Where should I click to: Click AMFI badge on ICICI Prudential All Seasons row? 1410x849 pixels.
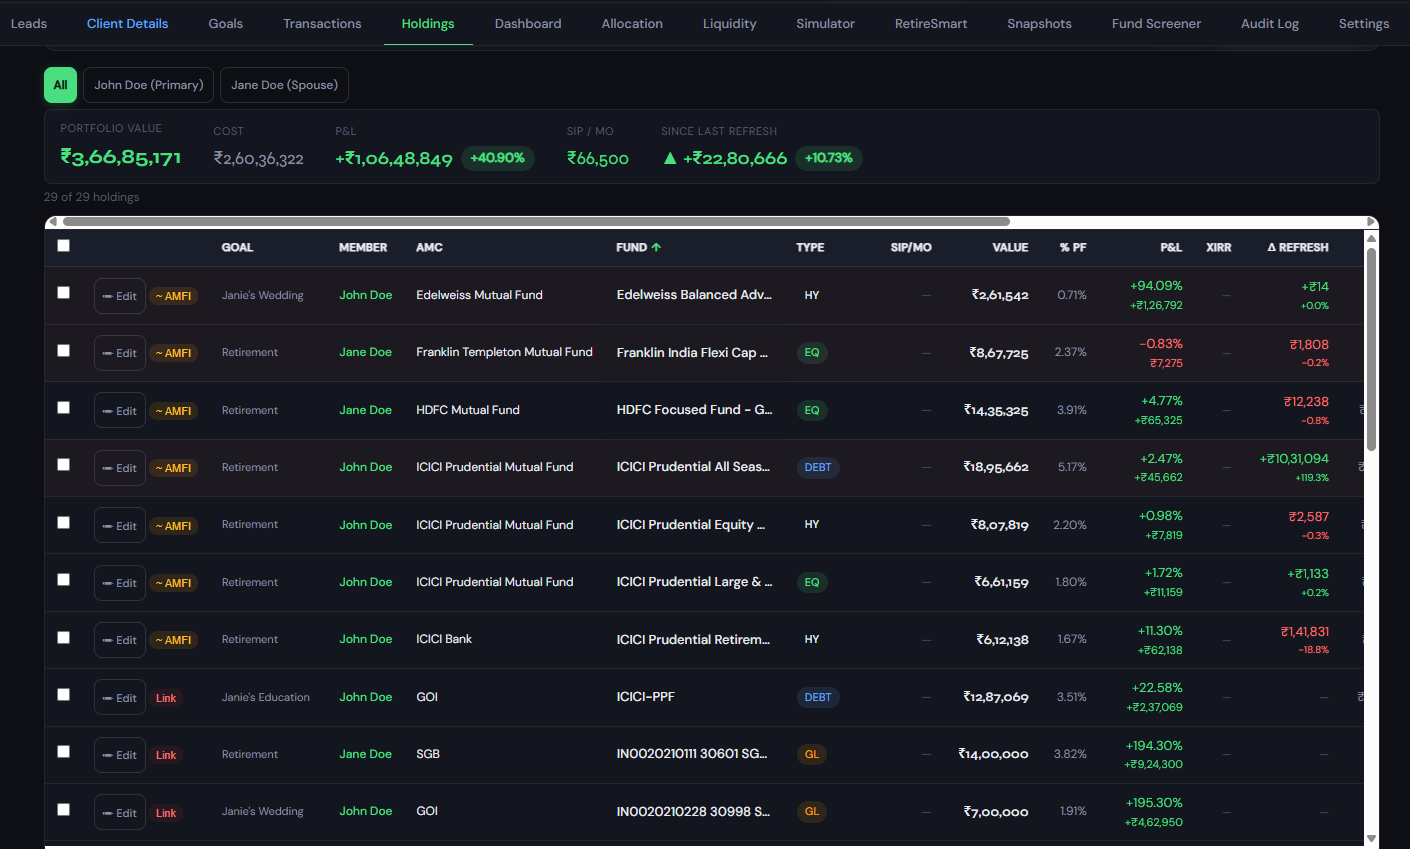173,468
